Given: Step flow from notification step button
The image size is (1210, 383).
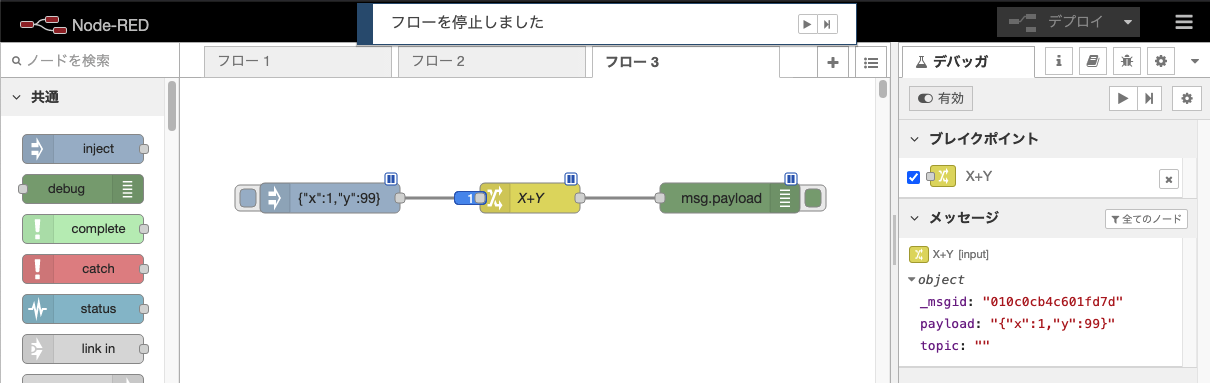Looking at the screenshot, I should [826, 24].
